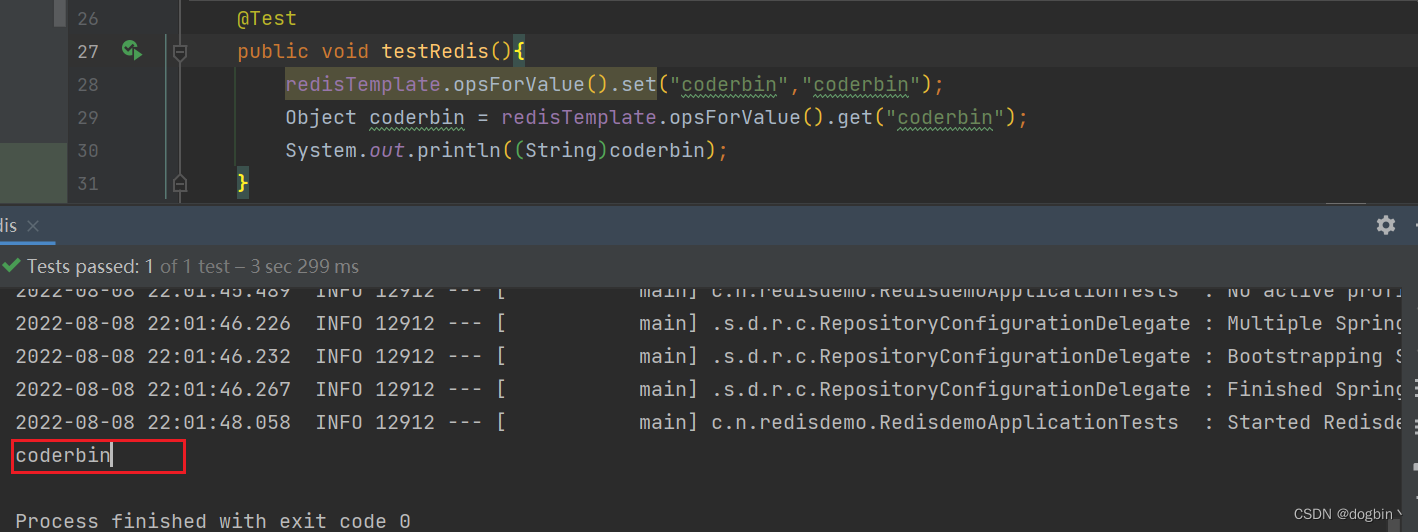This screenshot has height=532, width=1418.
Task: Click line number 29 in the gutter
Action: click(x=88, y=118)
